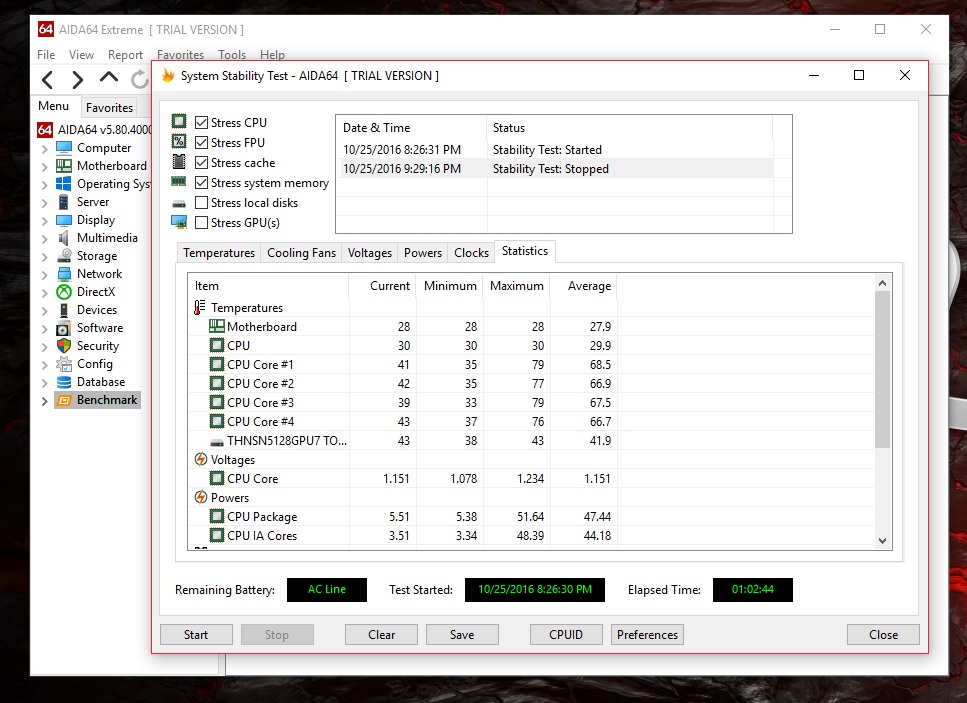
Task: Click the Operating System Windows icon
Action: (64, 184)
